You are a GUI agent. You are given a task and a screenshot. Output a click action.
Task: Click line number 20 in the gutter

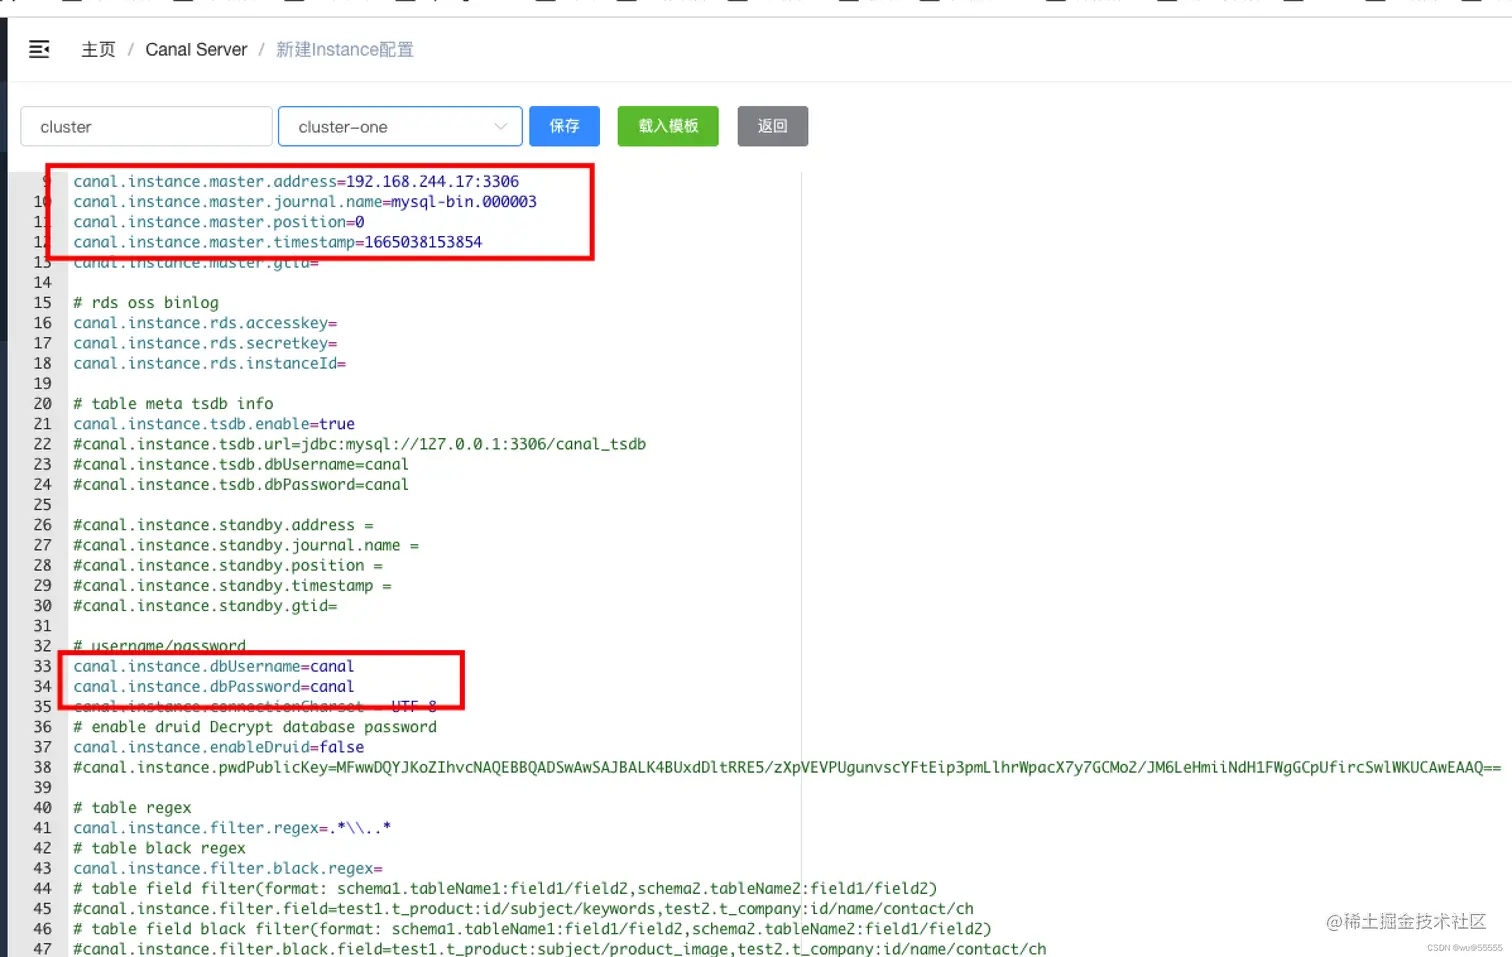[42, 403]
